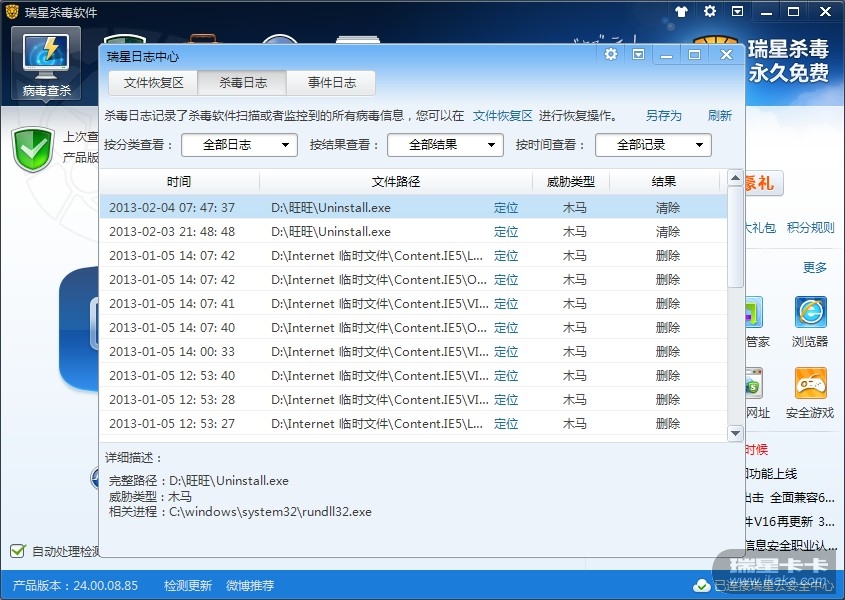845x600 pixels.
Task: Click 定位 for 2013-01-05 12:53:27 row
Action: click(x=505, y=424)
